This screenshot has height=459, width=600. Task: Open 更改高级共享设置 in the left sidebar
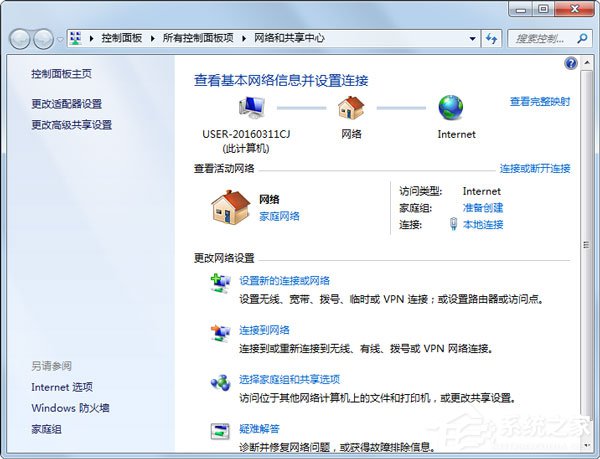click(x=71, y=125)
